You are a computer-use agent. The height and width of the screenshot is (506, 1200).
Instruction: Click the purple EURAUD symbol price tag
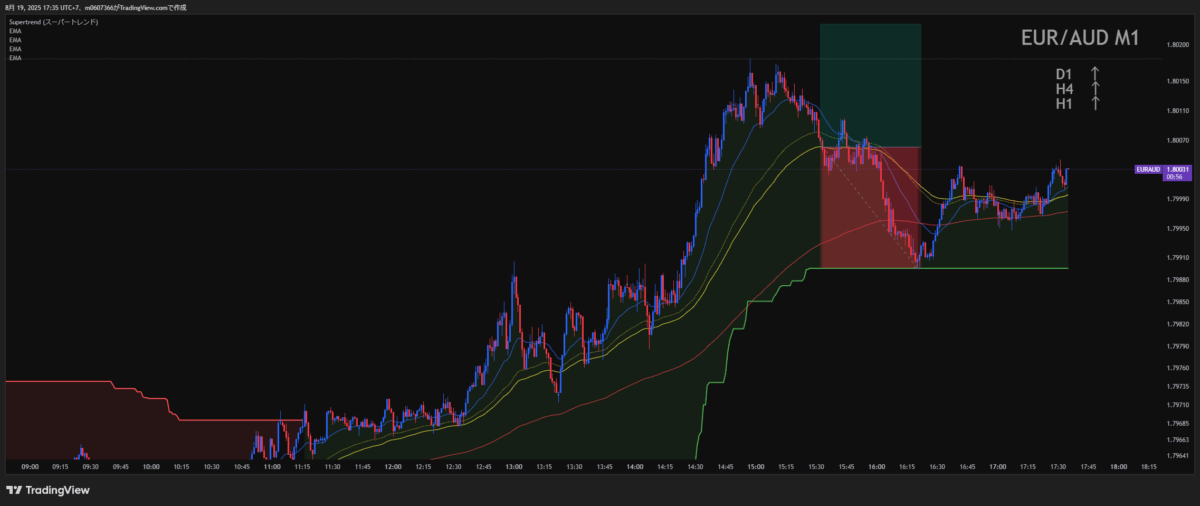(x=1148, y=170)
